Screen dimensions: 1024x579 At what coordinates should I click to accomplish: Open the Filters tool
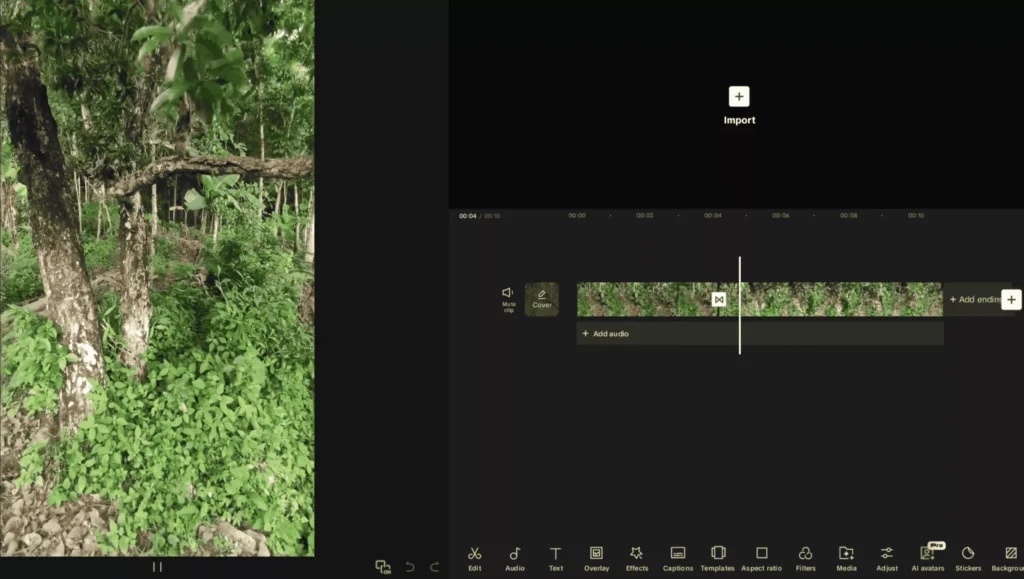pos(805,557)
